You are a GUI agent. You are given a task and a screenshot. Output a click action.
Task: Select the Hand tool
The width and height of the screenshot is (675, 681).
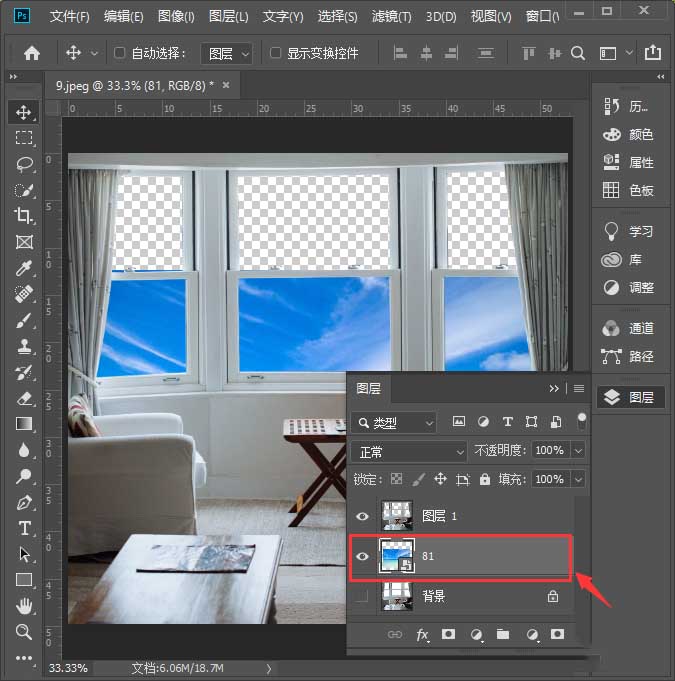coord(23,606)
